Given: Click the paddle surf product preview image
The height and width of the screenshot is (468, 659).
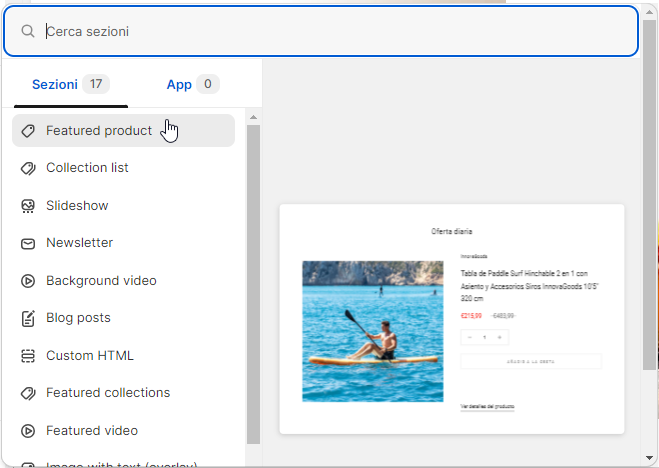Looking at the screenshot, I should [372, 331].
